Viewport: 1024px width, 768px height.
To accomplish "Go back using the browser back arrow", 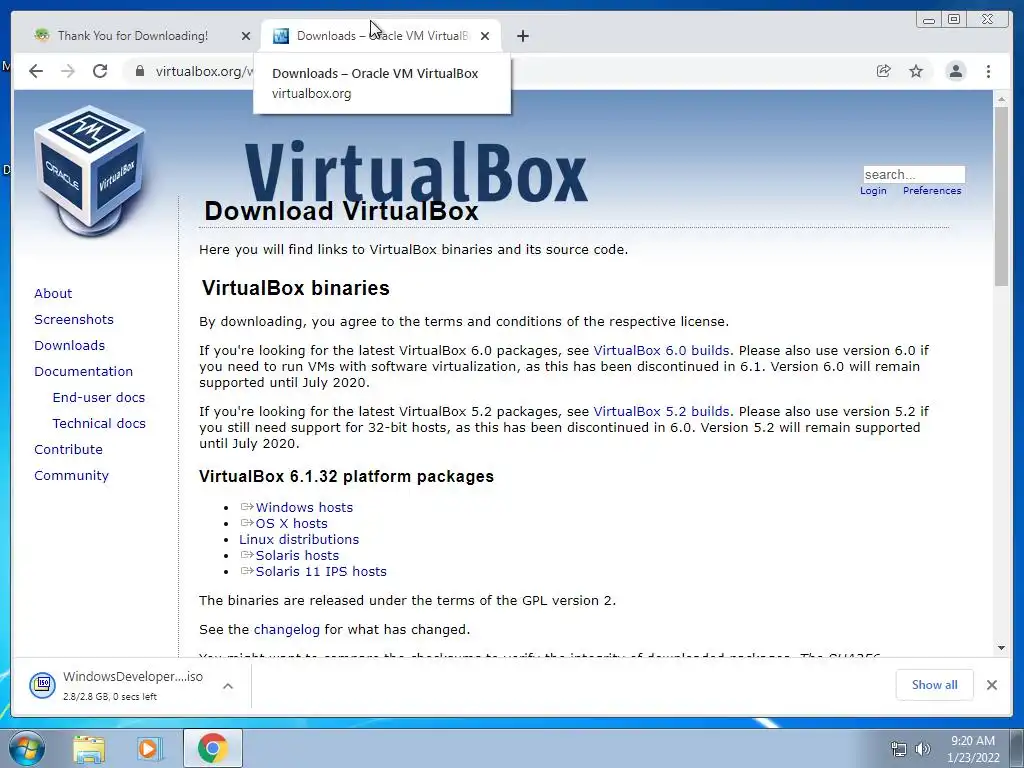I will point(36,71).
